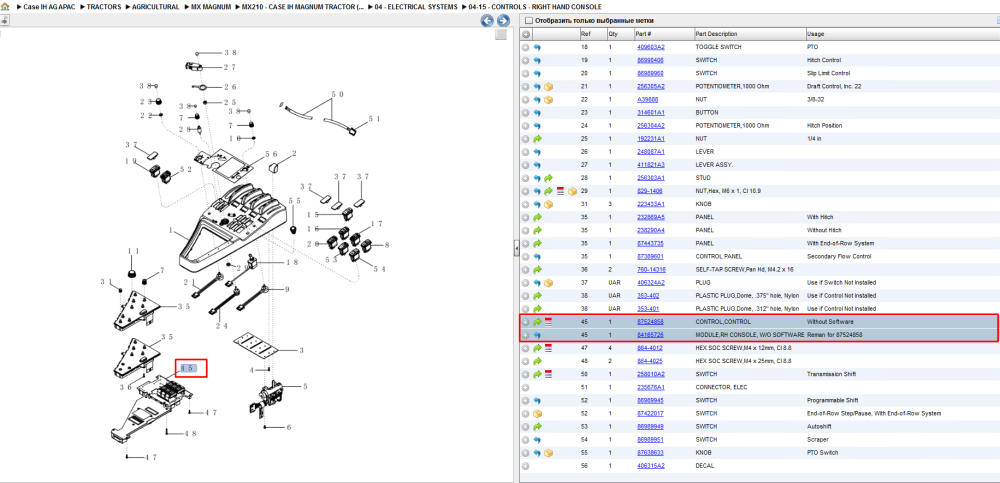Open part number 84165726 link
This screenshot has height=483, width=1000.
pos(650,335)
